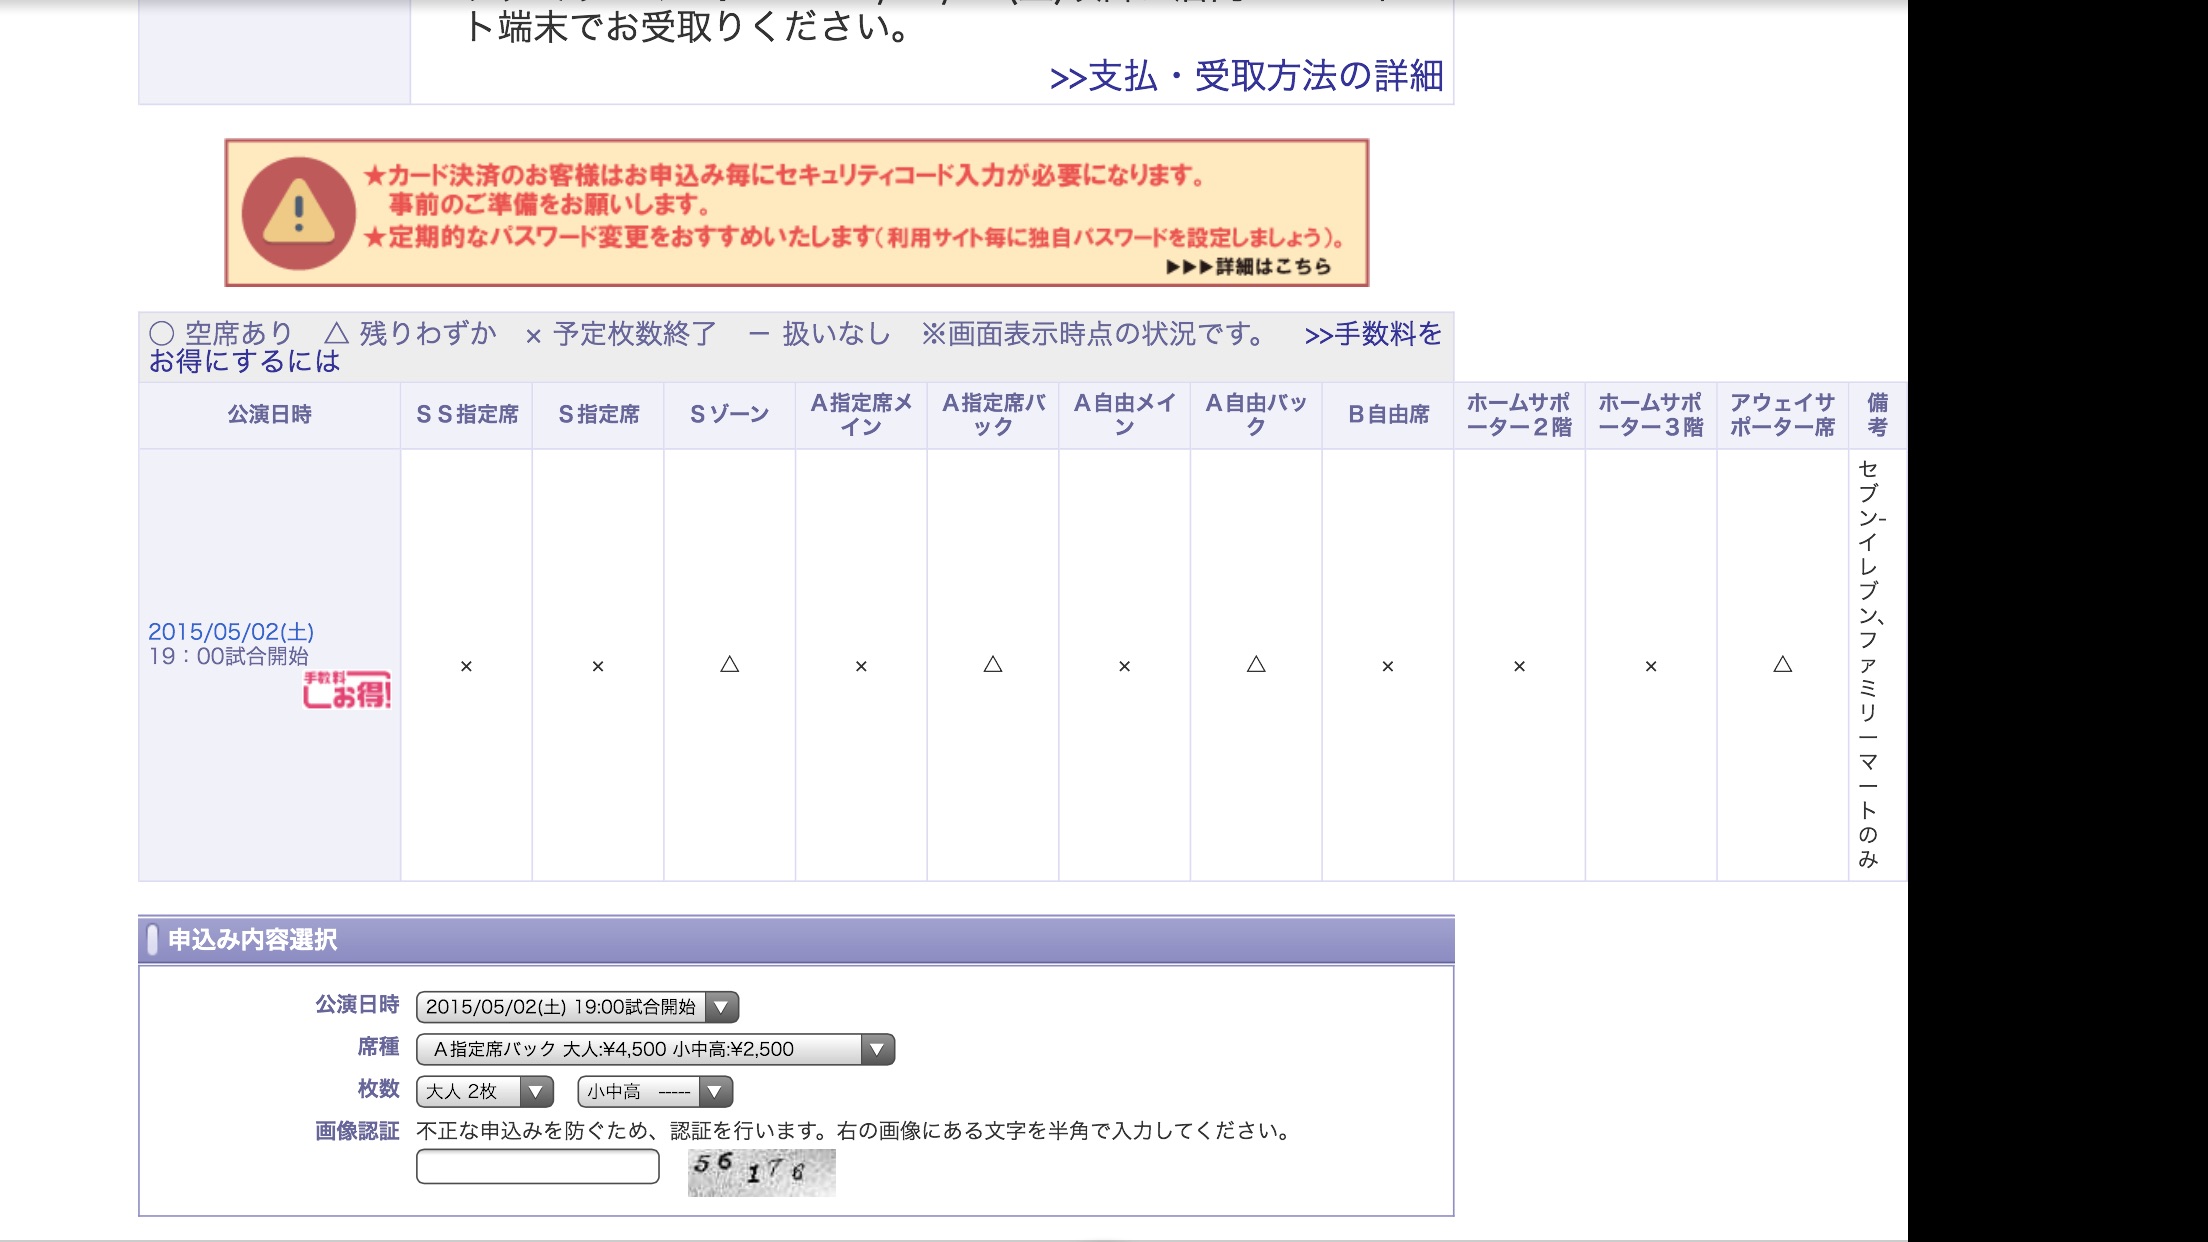Open 支払・受取方法の詳細 link

pyautogui.click(x=1246, y=77)
